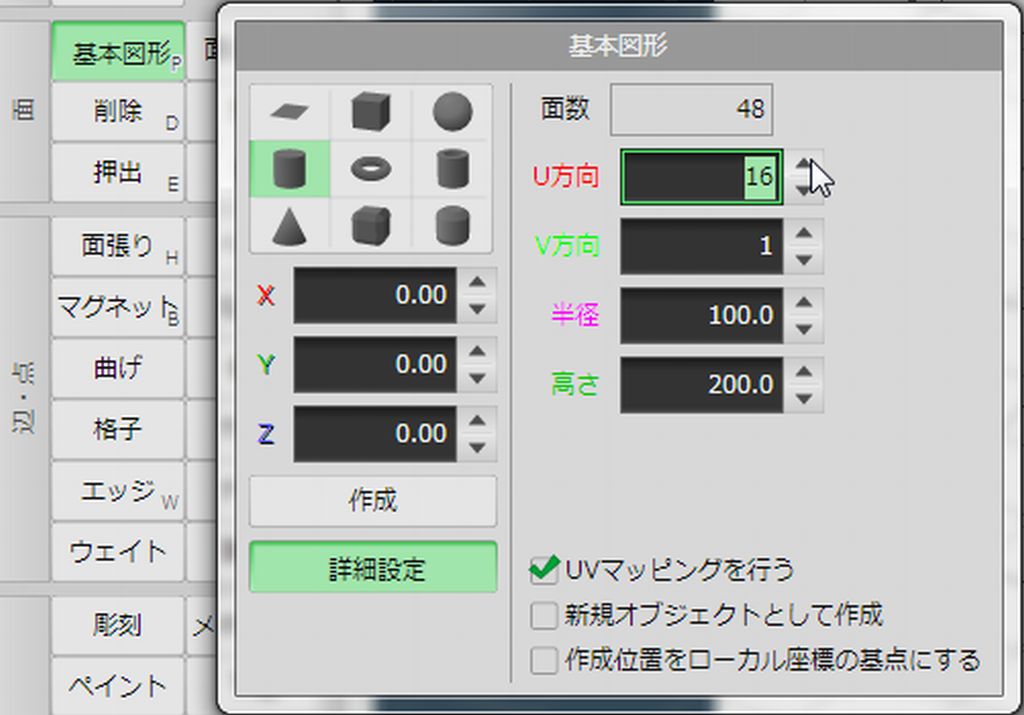Decrease the U方向 value with down arrow
The width and height of the screenshot is (1024, 715).
pos(804,191)
